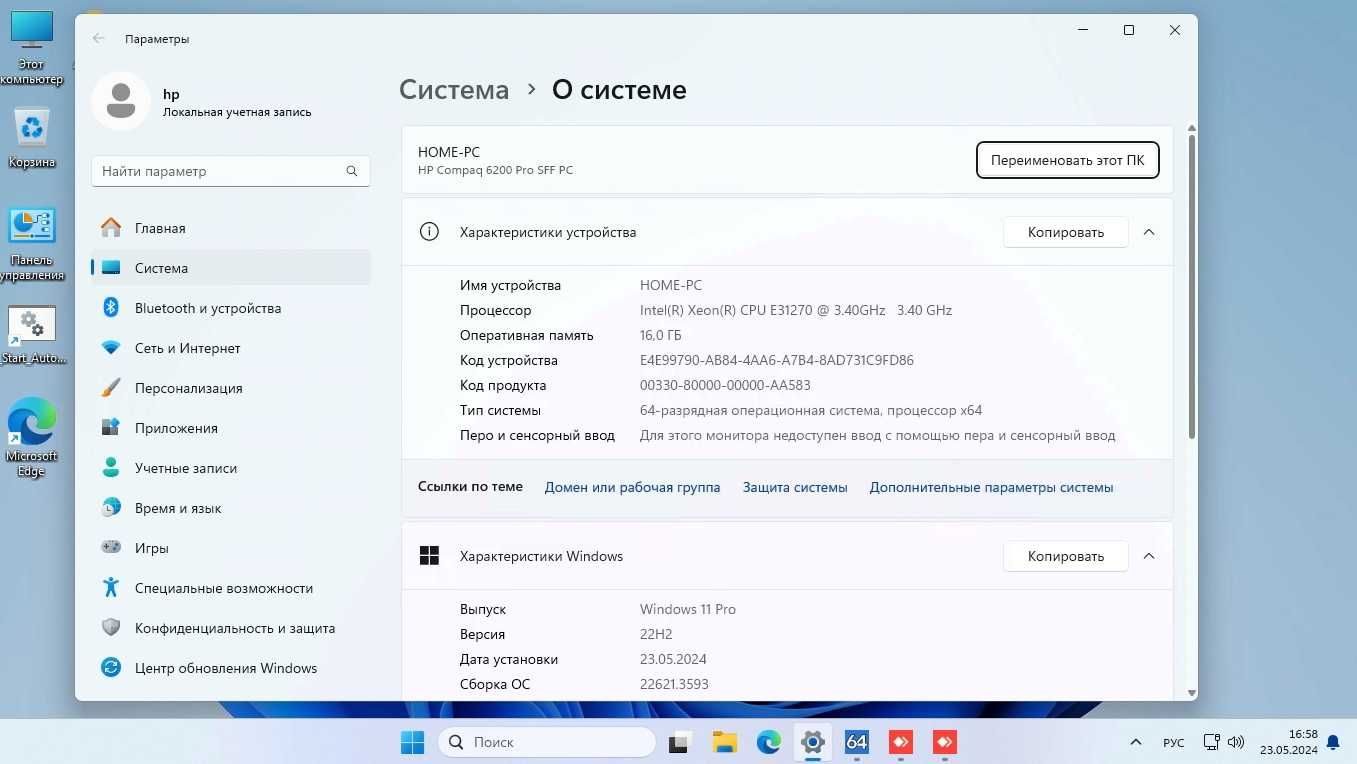Click the Сеть и Интернет wifi icon
The image size is (1357, 764).
tap(112, 348)
